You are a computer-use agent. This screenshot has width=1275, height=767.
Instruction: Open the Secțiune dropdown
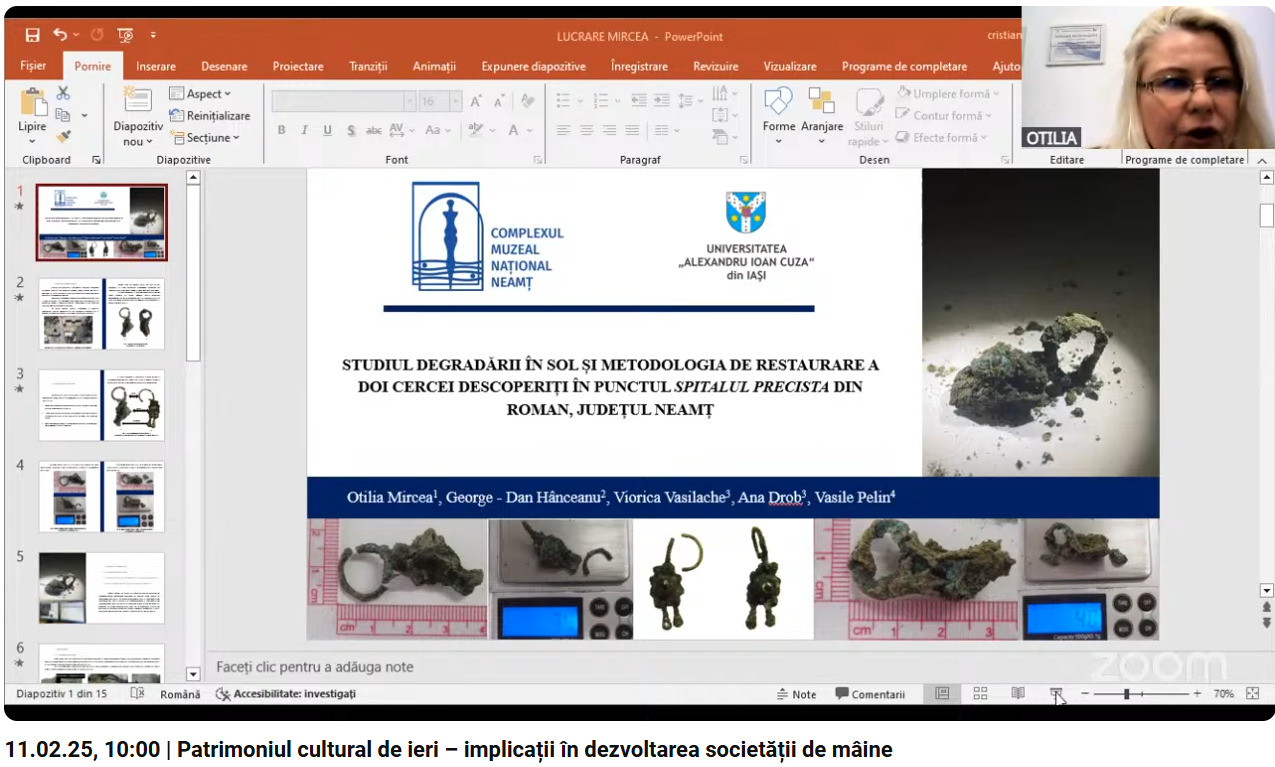[x=205, y=138]
